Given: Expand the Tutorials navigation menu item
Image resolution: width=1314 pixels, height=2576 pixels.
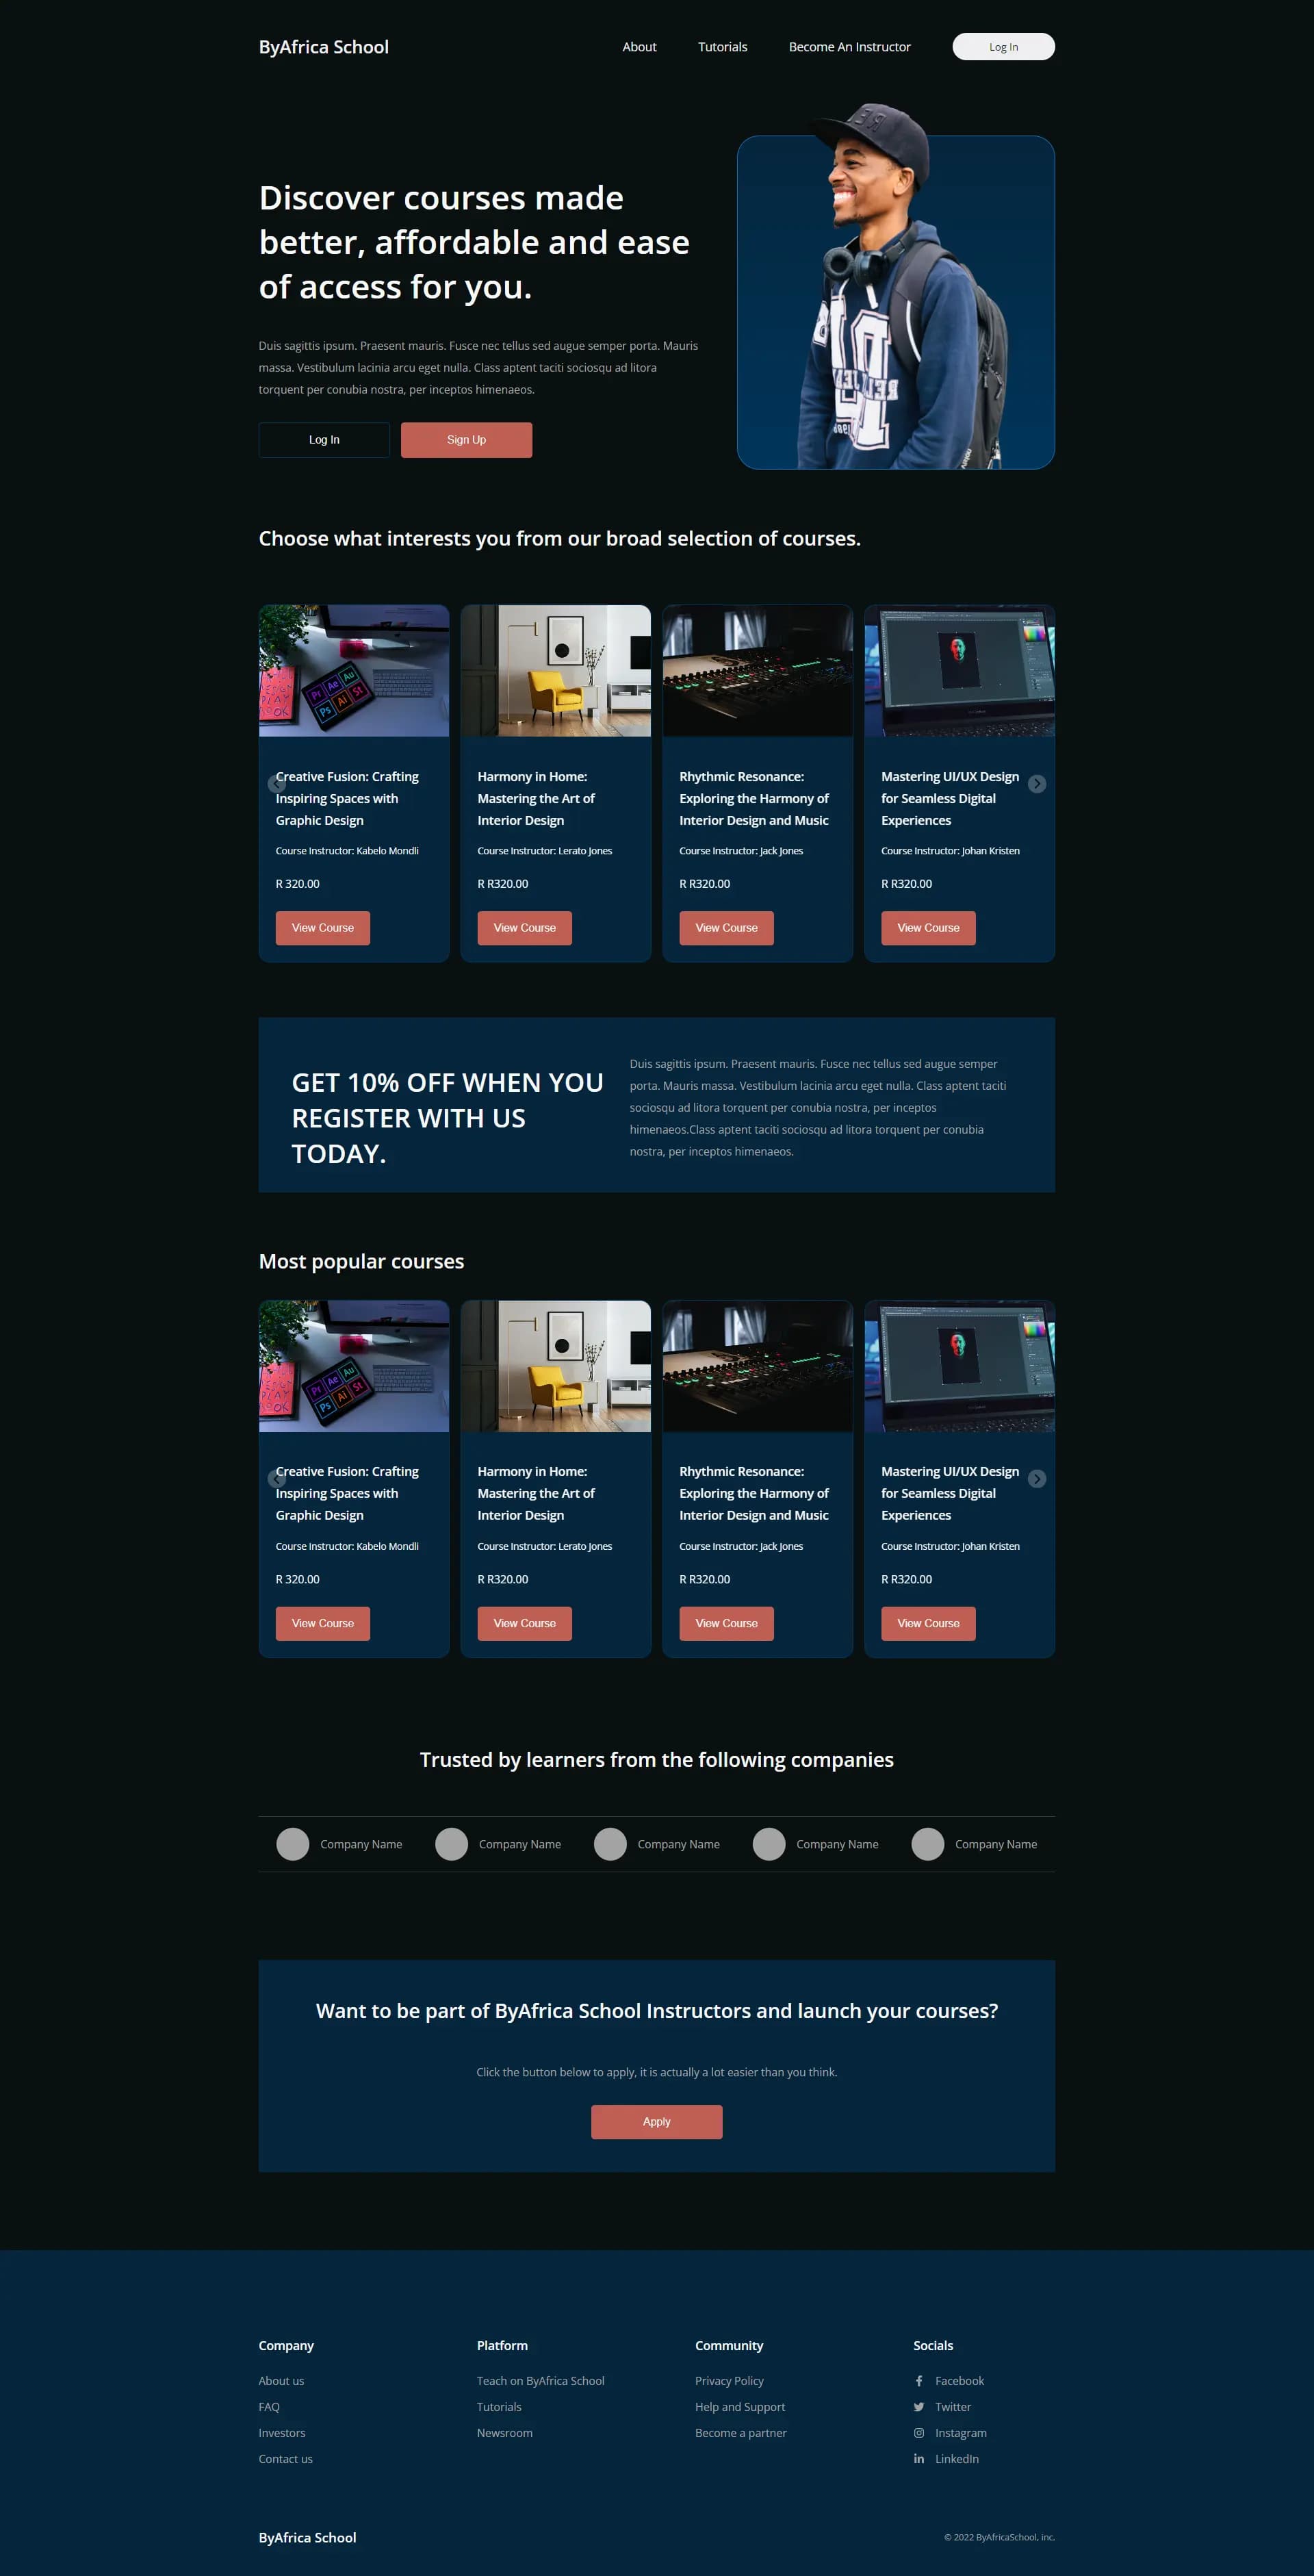Looking at the screenshot, I should click(x=721, y=45).
